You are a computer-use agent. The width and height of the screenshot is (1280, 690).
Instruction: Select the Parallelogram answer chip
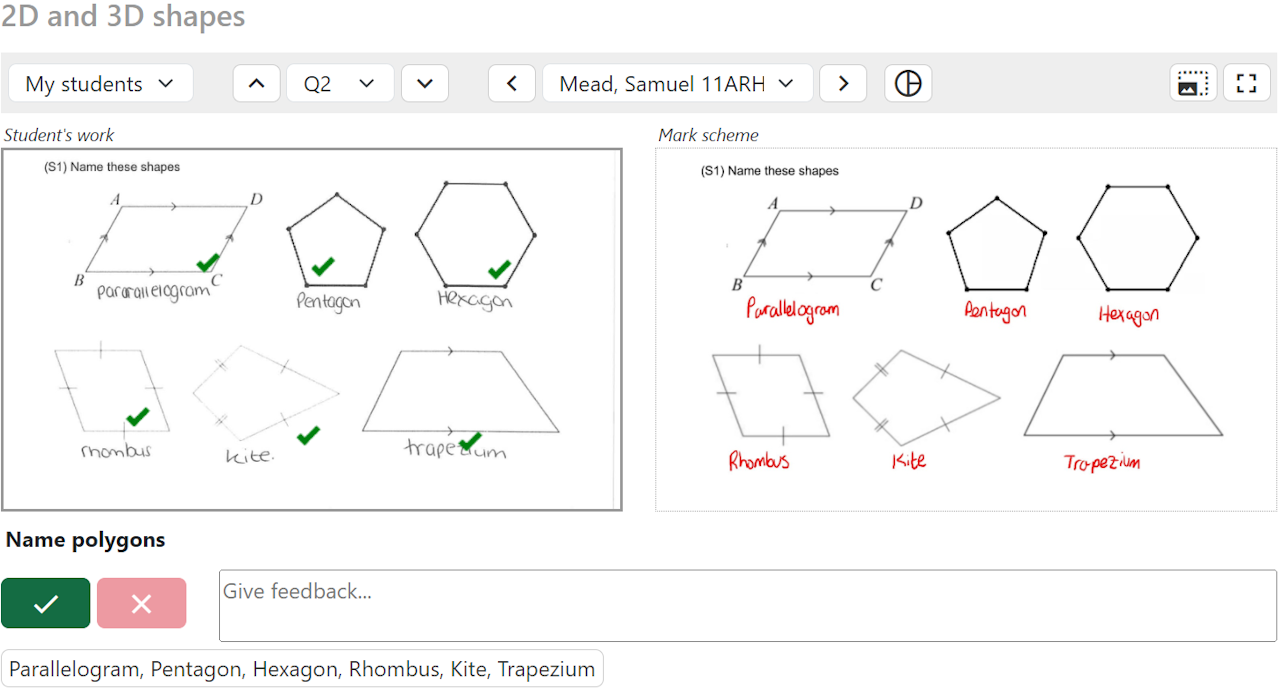[x=302, y=668]
